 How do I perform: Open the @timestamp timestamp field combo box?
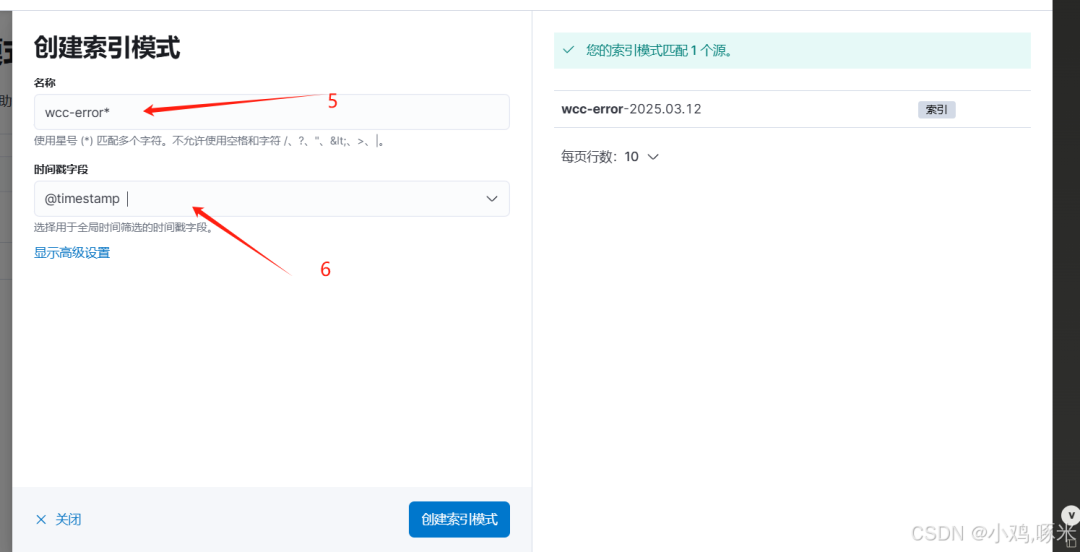click(271, 198)
